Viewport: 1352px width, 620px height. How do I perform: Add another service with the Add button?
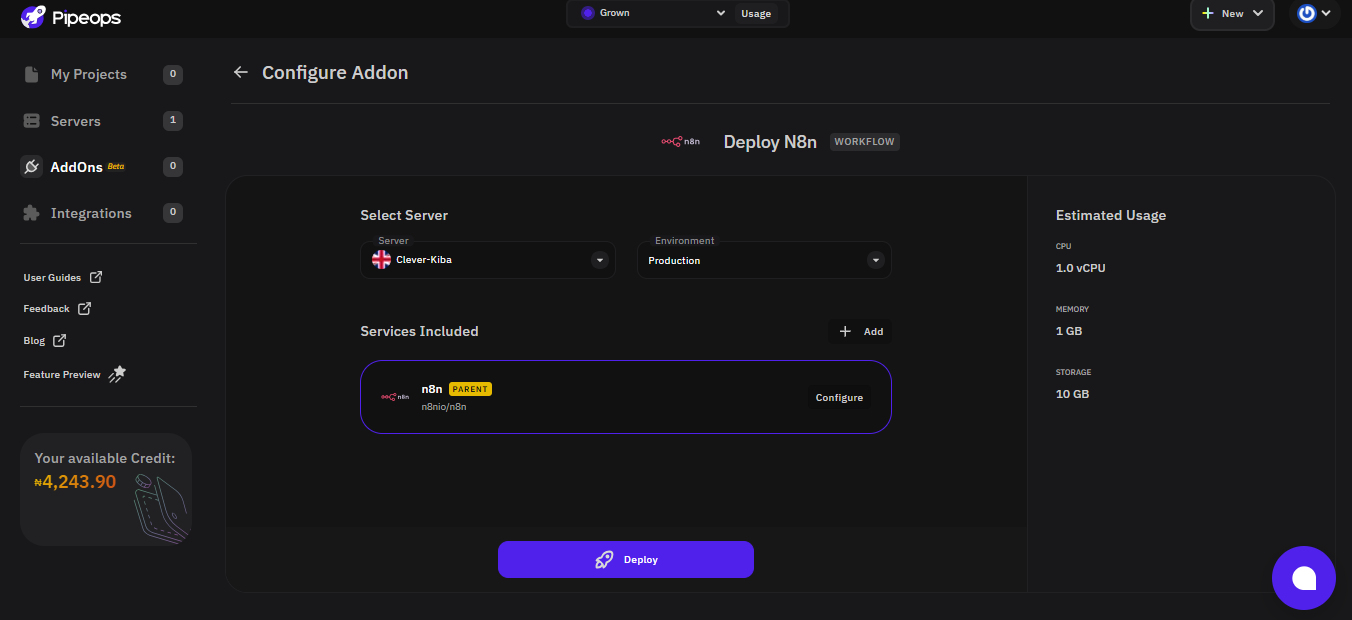860,331
